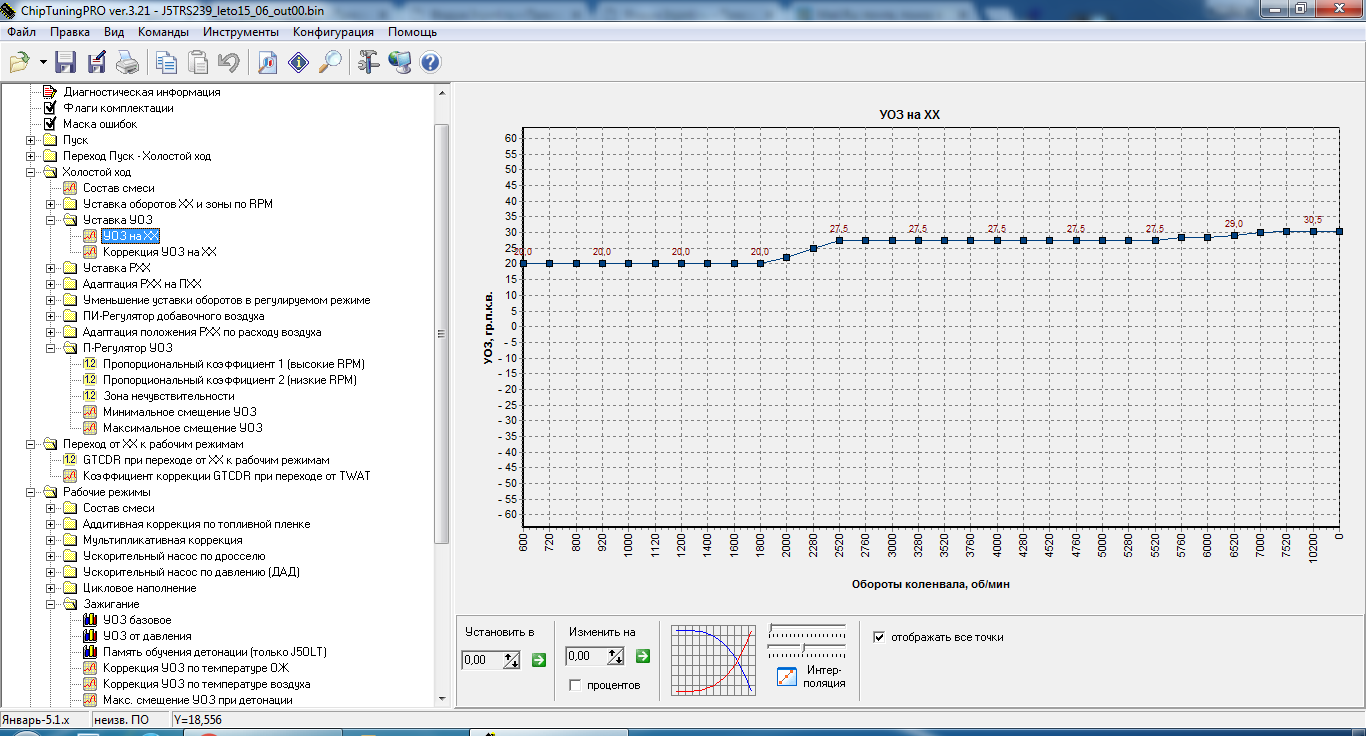This screenshot has height=736, width=1366.
Task: Click the bar chart icon beside УОЗ от давления
Action: (x=90, y=636)
